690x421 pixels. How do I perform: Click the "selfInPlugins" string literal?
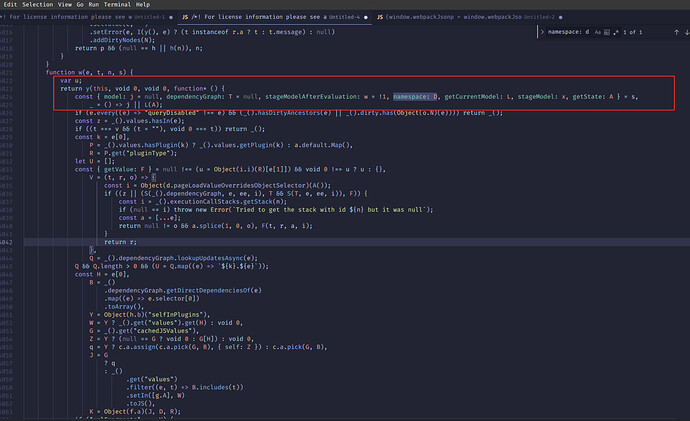pos(178,315)
